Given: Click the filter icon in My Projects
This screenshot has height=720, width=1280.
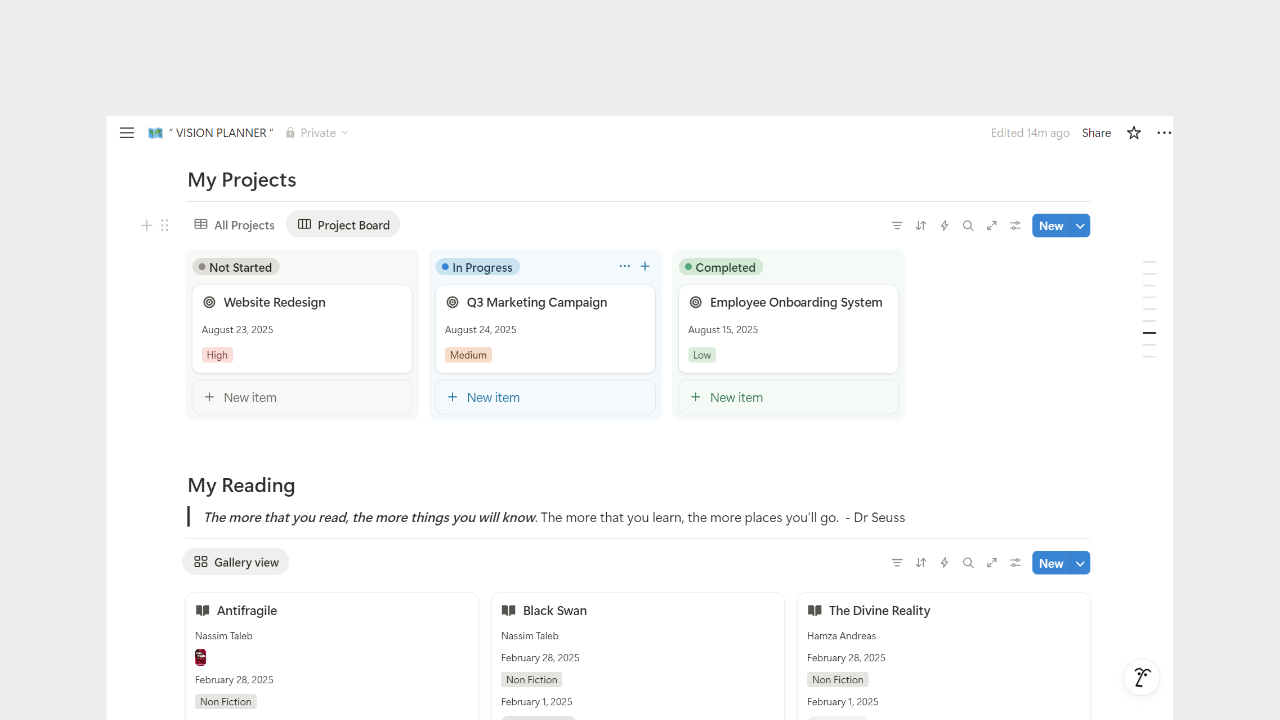Looking at the screenshot, I should pos(897,226).
